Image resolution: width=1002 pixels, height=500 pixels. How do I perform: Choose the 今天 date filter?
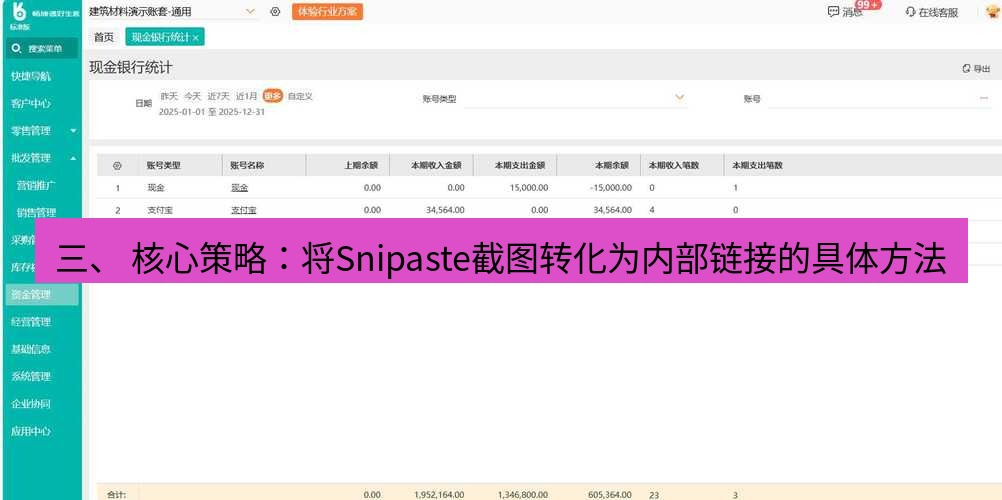tap(192, 97)
